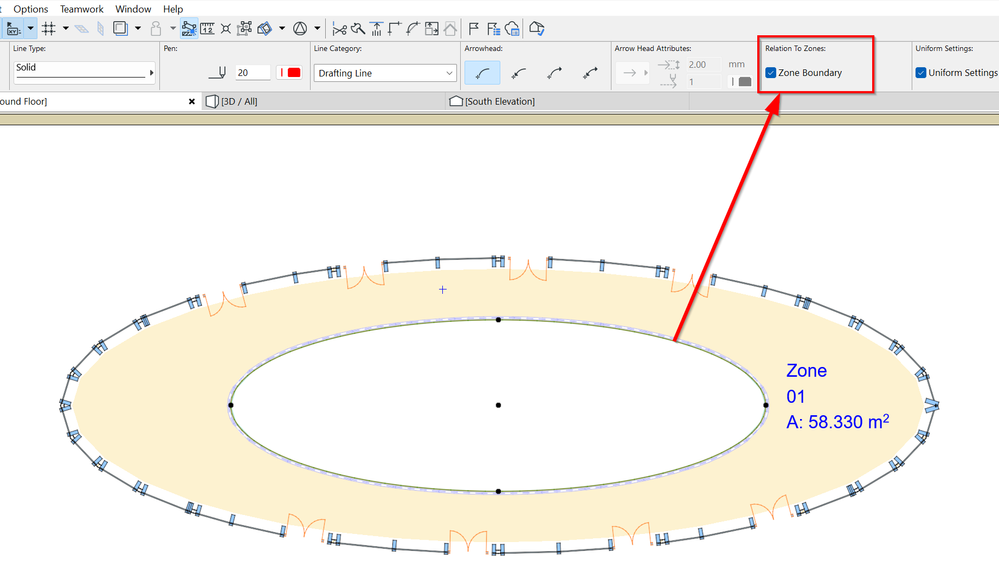
Task: Expand the circled triangle options arrow
Action: (x=317, y=29)
